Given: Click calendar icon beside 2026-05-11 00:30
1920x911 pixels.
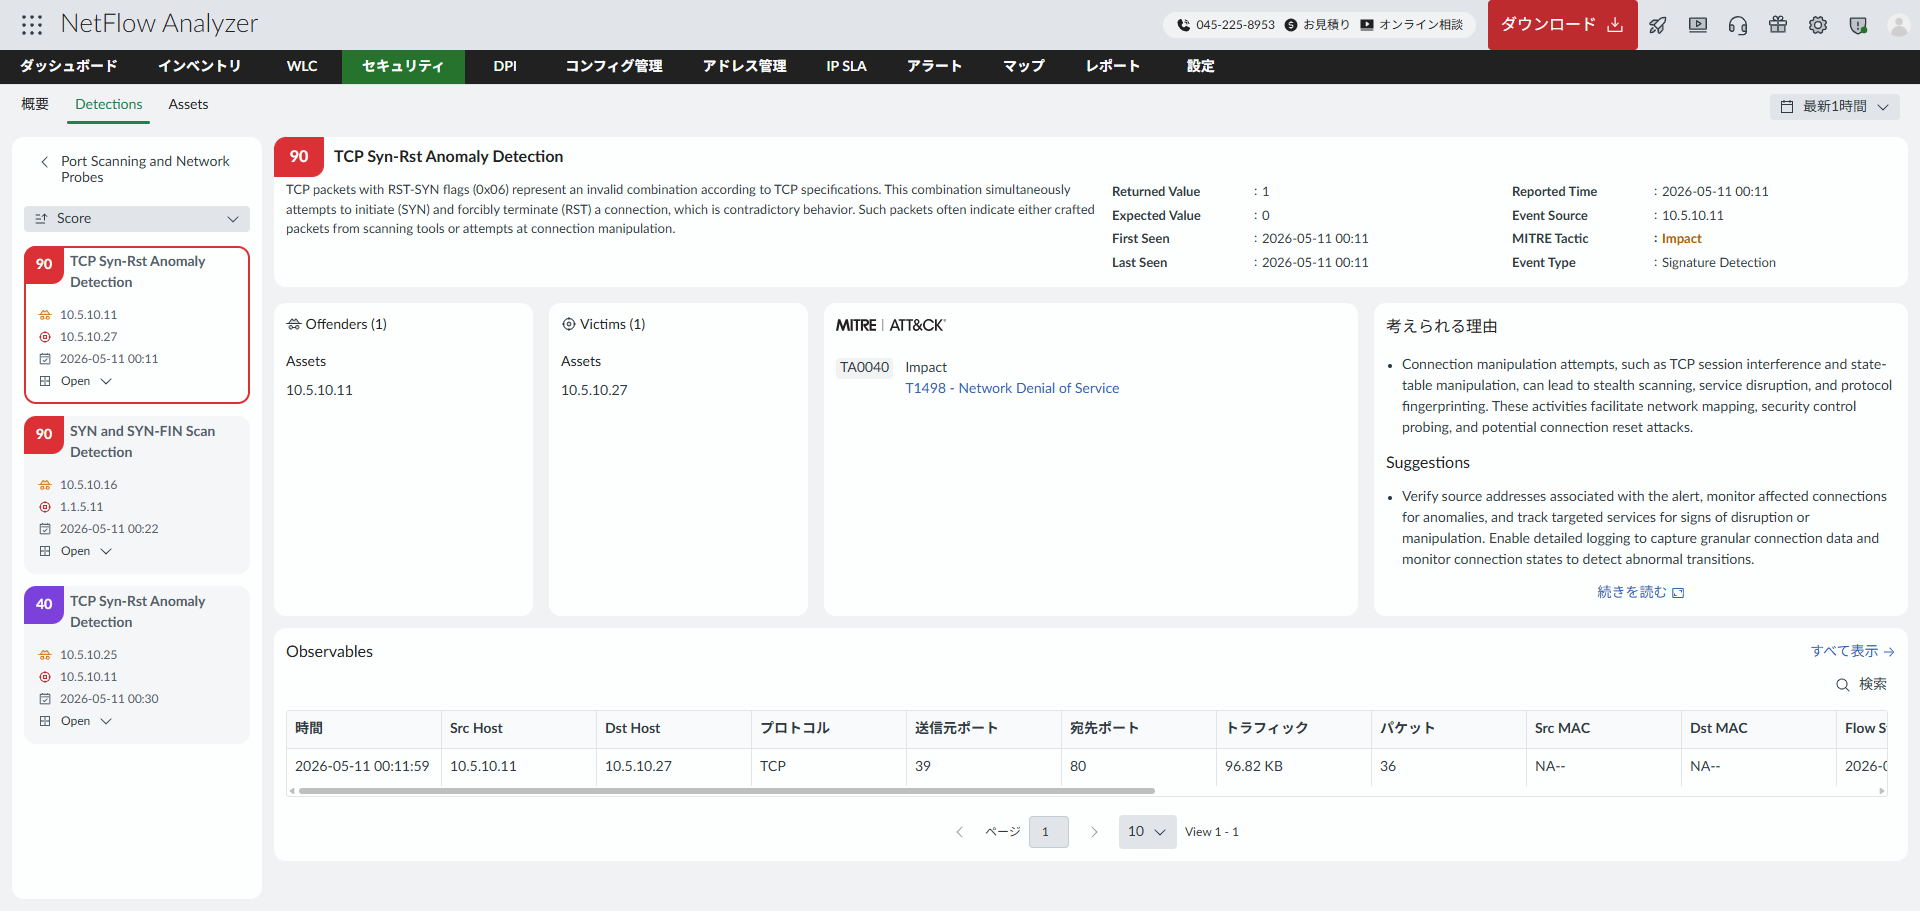Looking at the screenshot, I should (x=45, y=699).
